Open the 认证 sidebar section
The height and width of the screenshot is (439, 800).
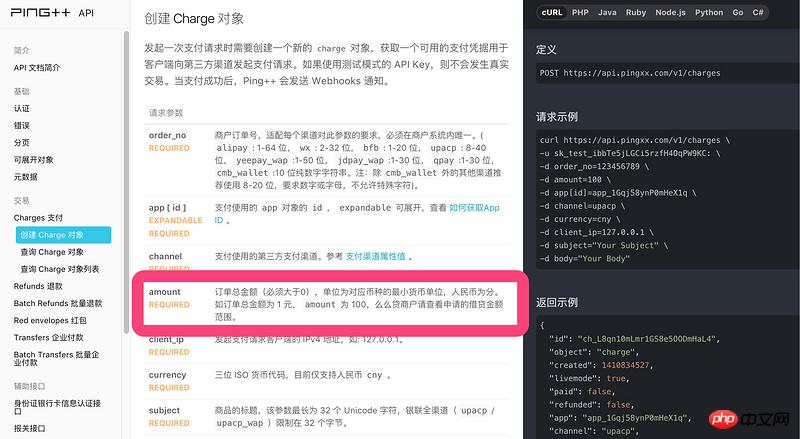[x=21, y=108]
